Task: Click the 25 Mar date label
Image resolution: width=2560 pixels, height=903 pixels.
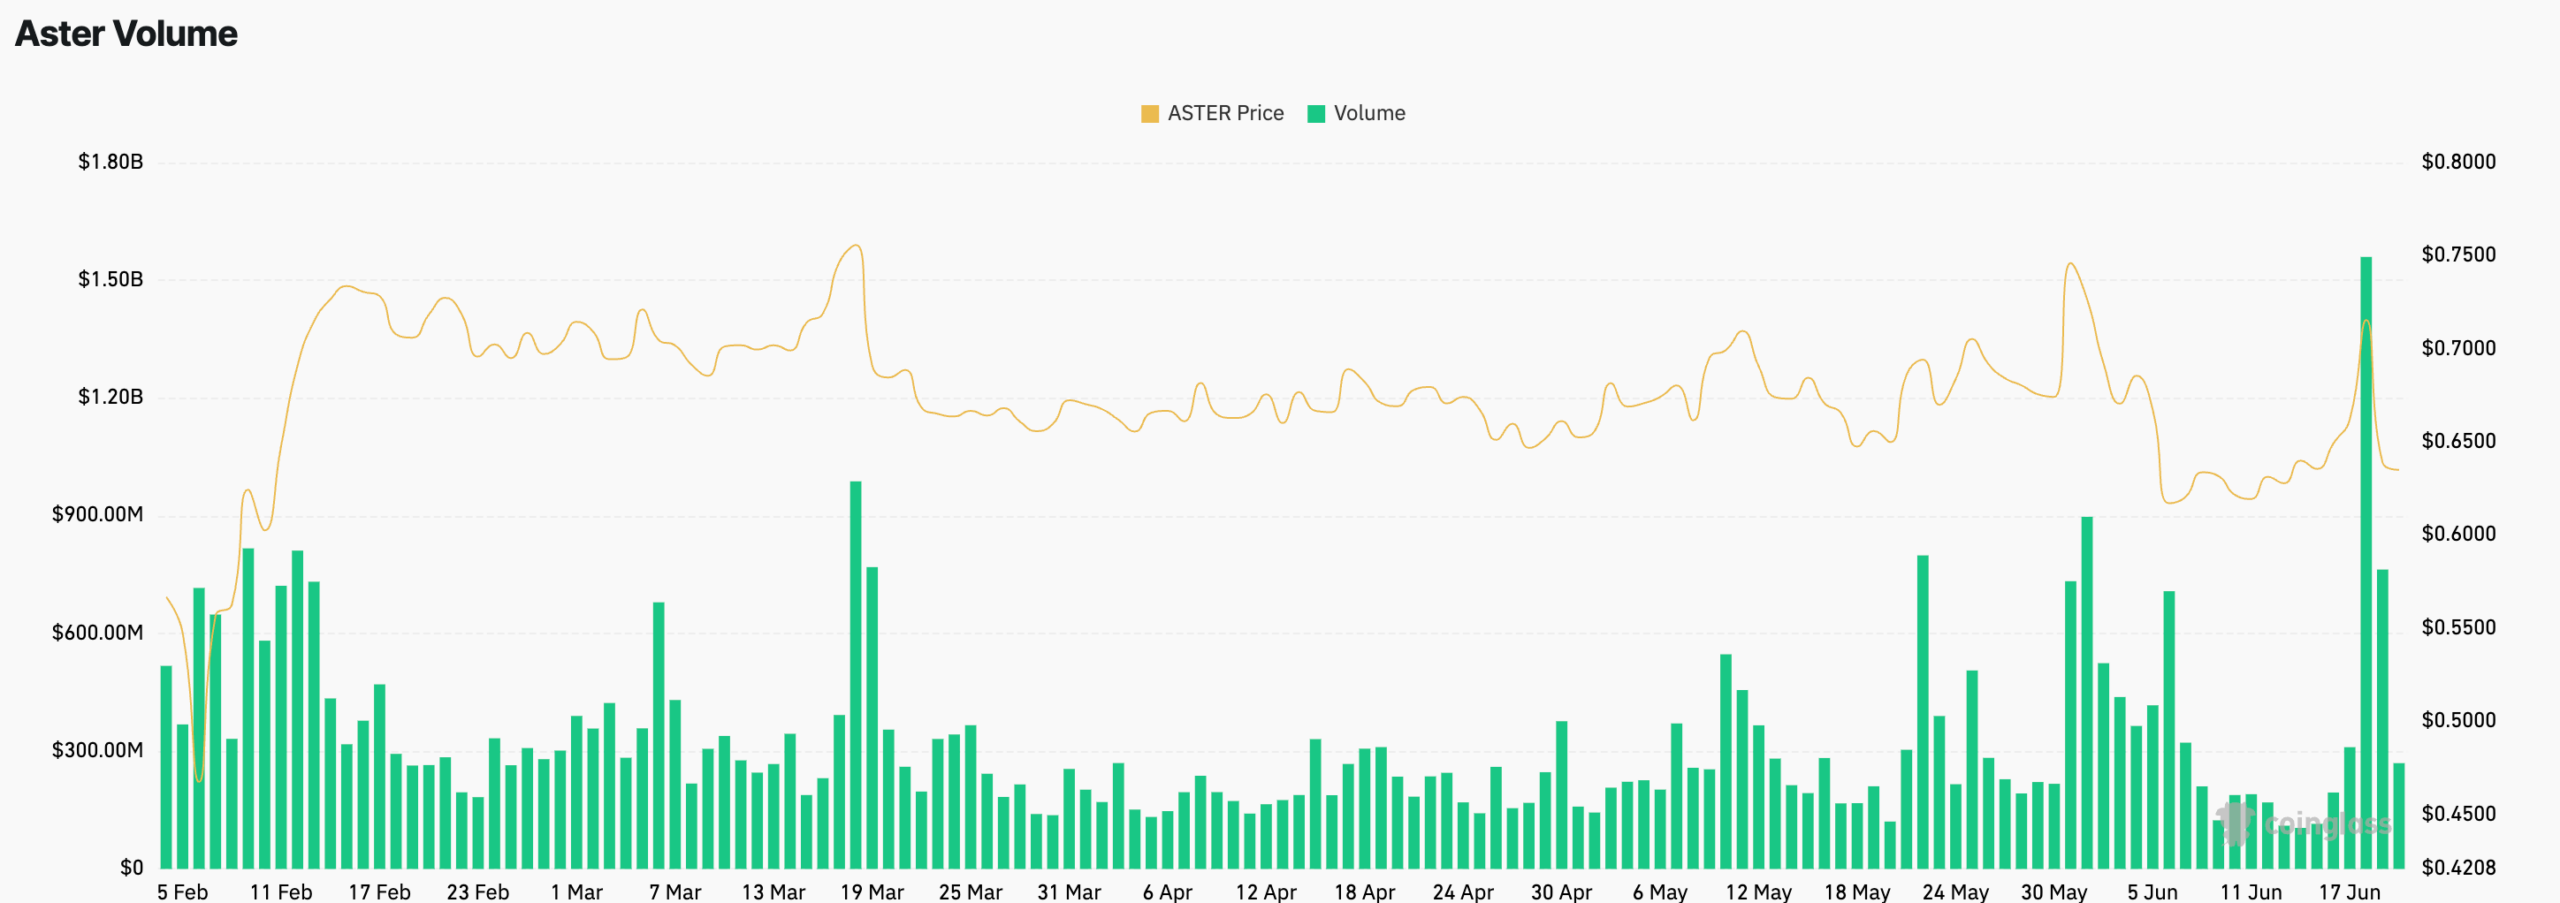Action: pos(971,892)
